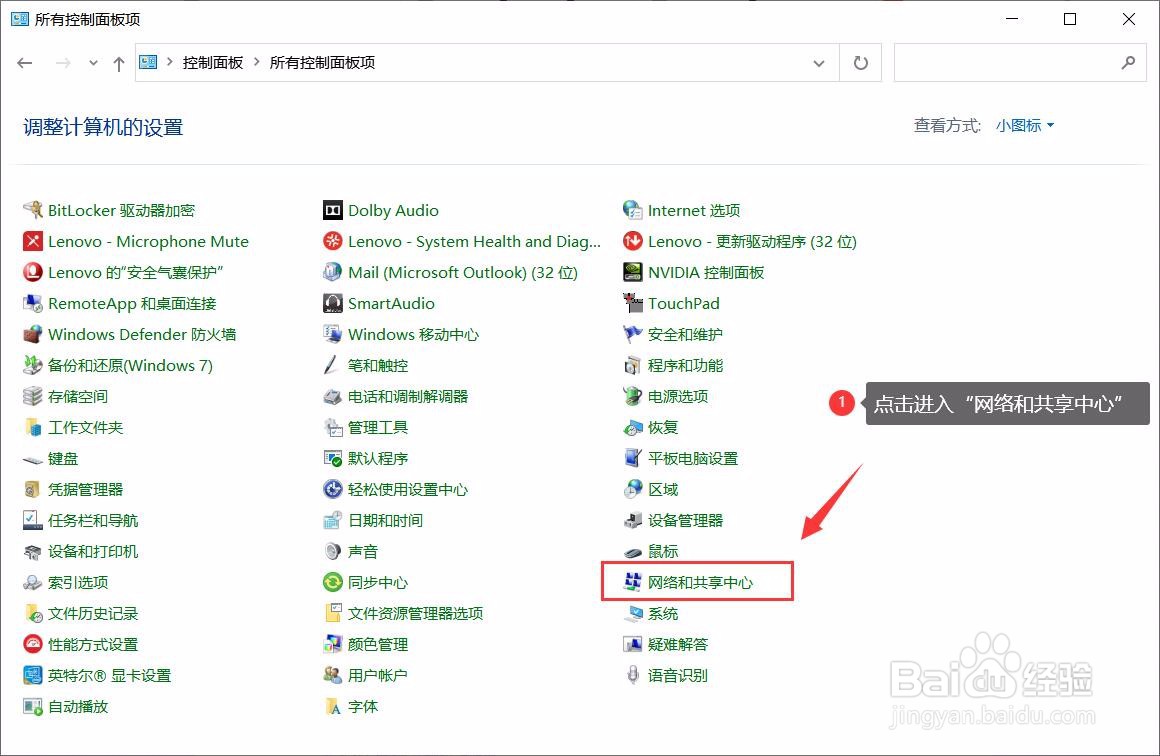
Task: Expand the address bar dropdown arrow
Action: tap(819, 62)
